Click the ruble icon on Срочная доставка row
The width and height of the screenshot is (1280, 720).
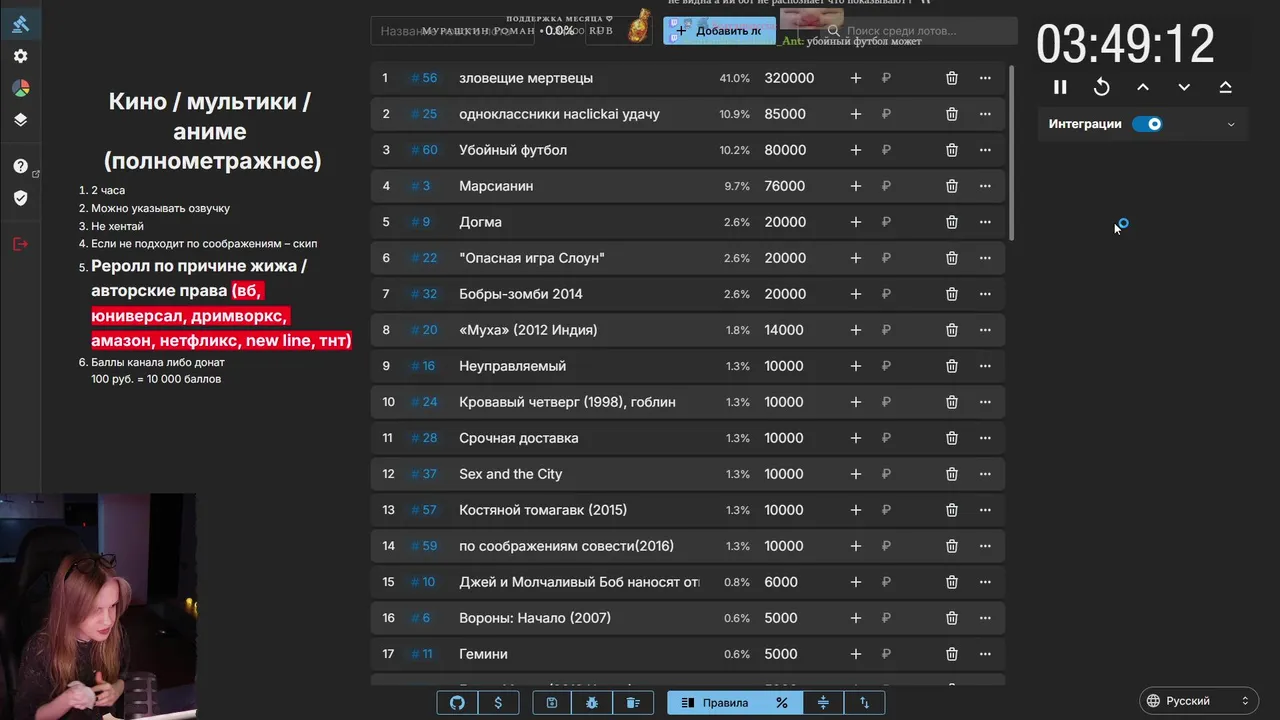[x=886, y=438]
